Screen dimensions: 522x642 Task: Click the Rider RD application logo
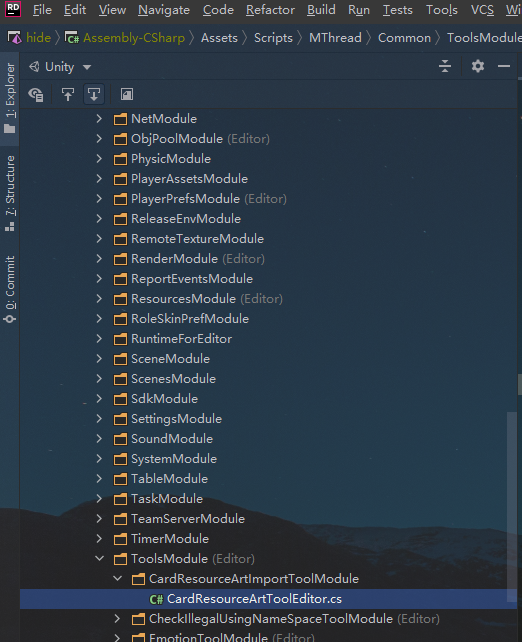coord(13,8)
